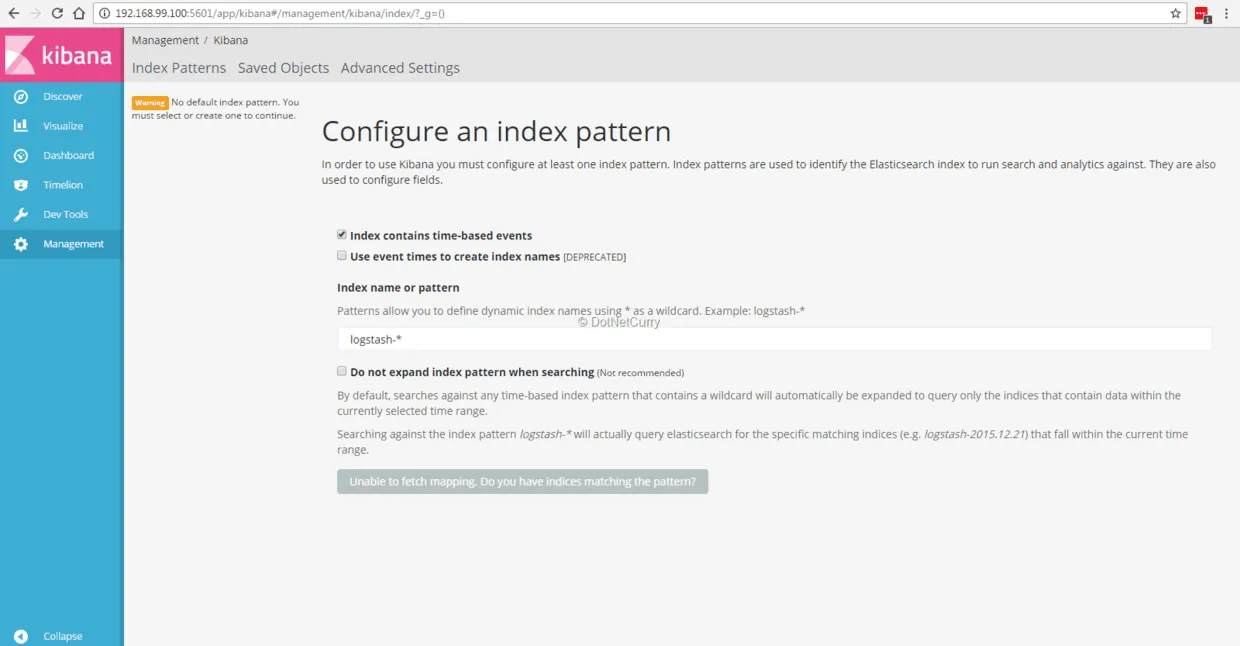Click Dev Tools label in sidebar
This screenshot has height=646, width=1240.
66,215
